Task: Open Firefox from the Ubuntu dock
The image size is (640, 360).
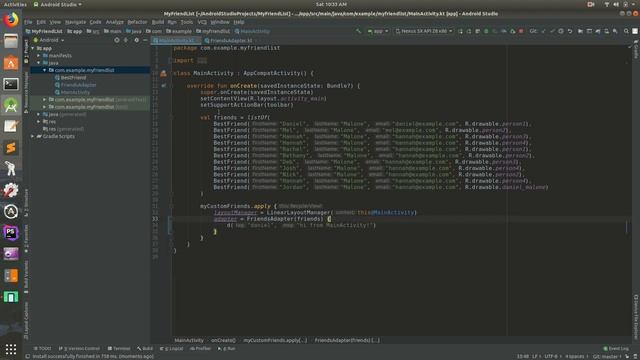Action: 11,20
